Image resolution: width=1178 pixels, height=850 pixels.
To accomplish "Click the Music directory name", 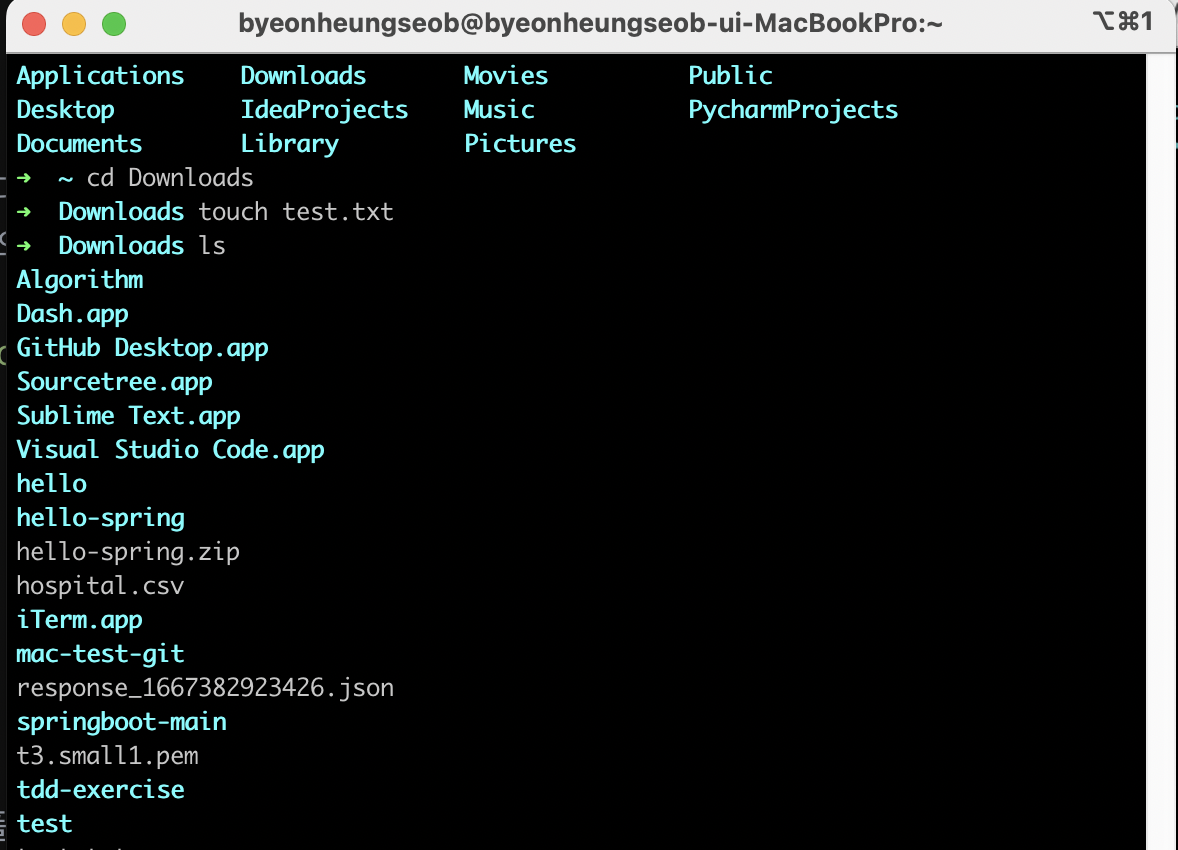I will 499,110.
